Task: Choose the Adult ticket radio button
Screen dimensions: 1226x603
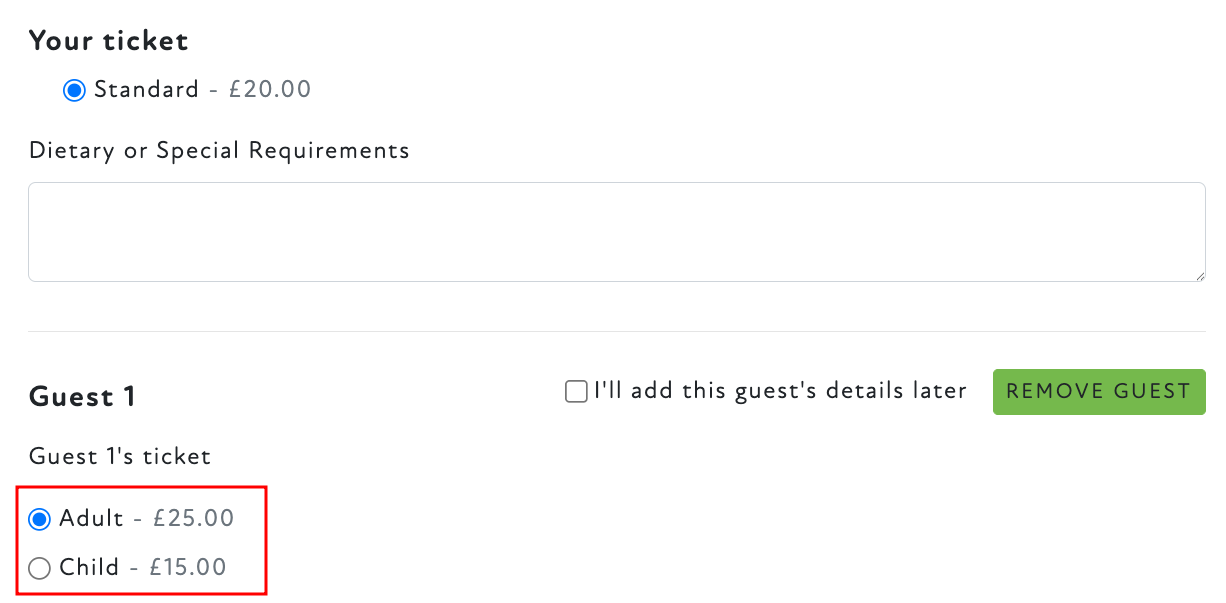Action: point(40,519)
